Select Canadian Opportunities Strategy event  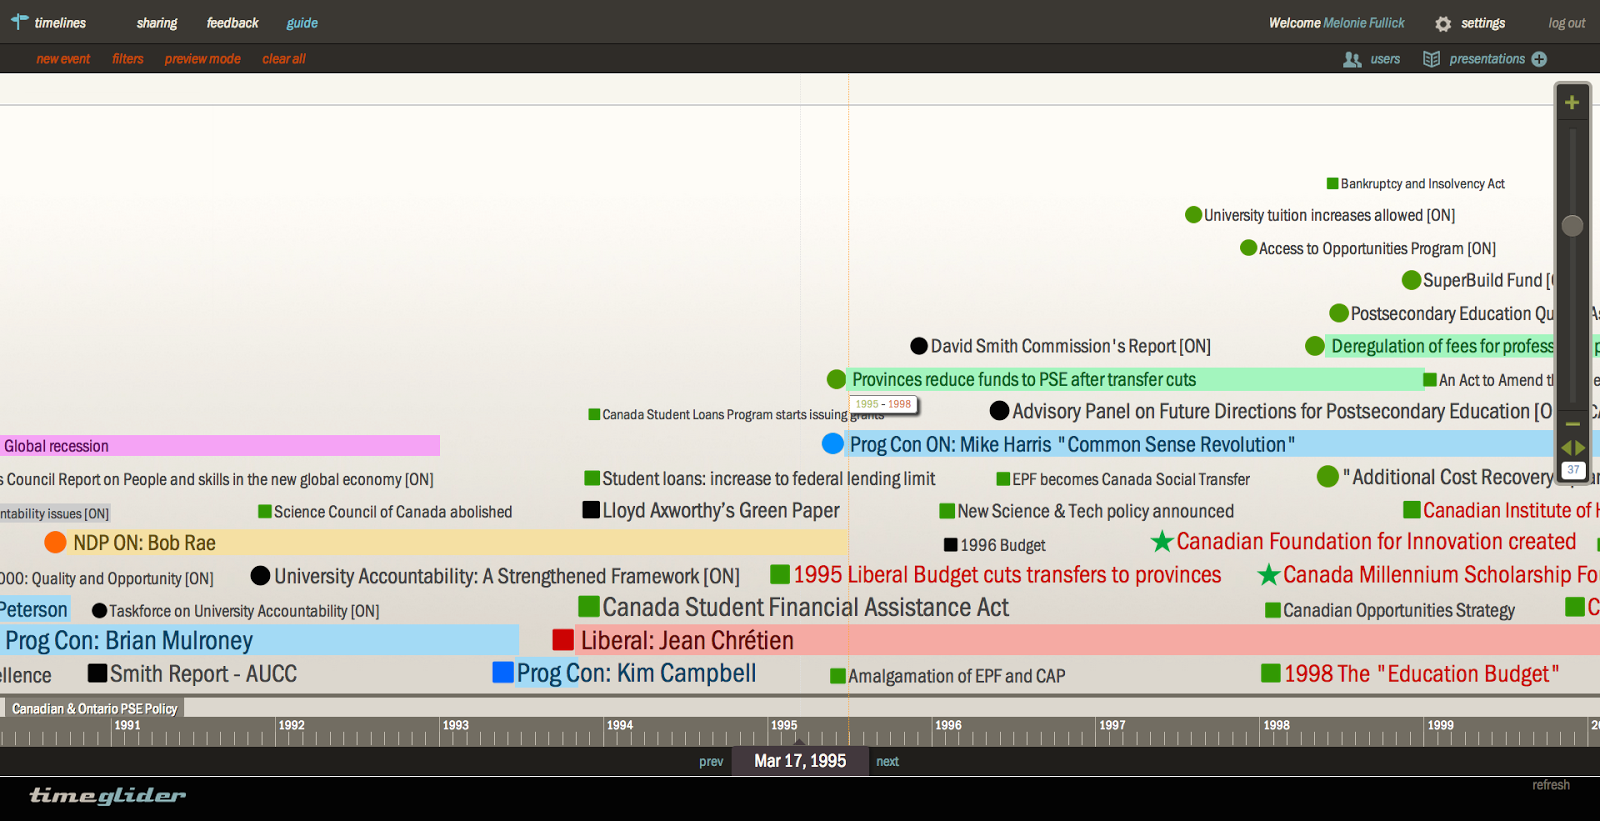coord(1399,610)
